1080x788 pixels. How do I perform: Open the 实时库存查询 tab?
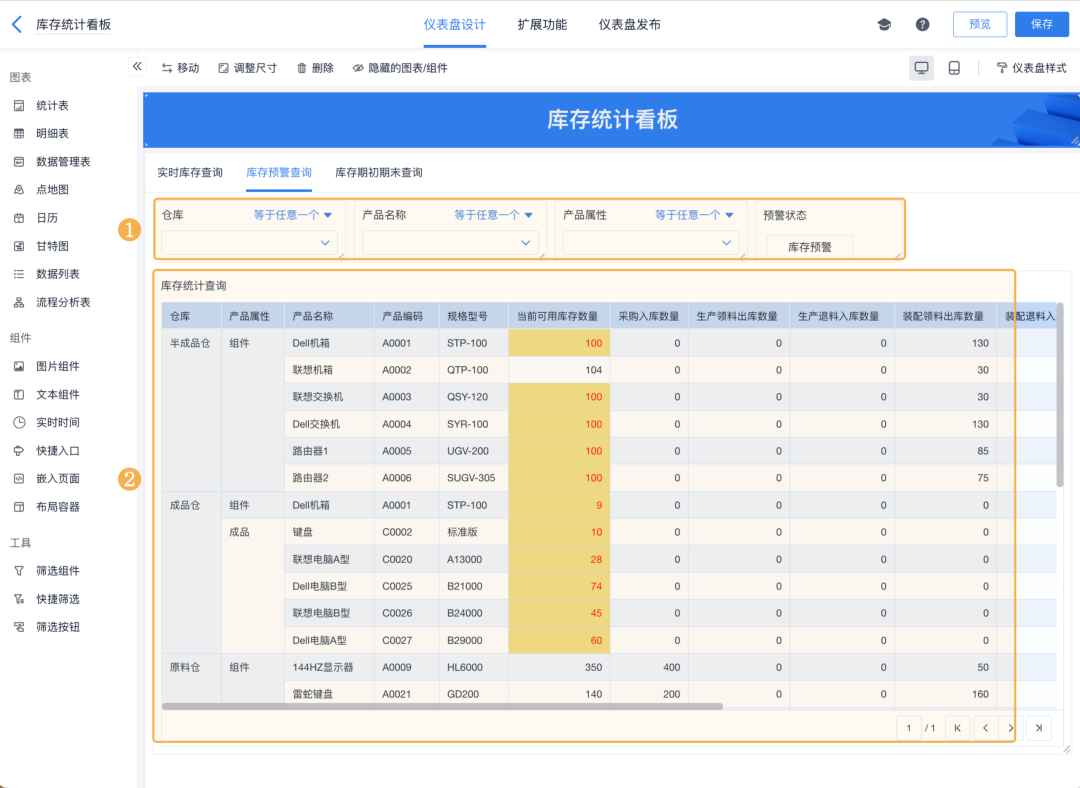pyautogui.click(x=190, y=172)
